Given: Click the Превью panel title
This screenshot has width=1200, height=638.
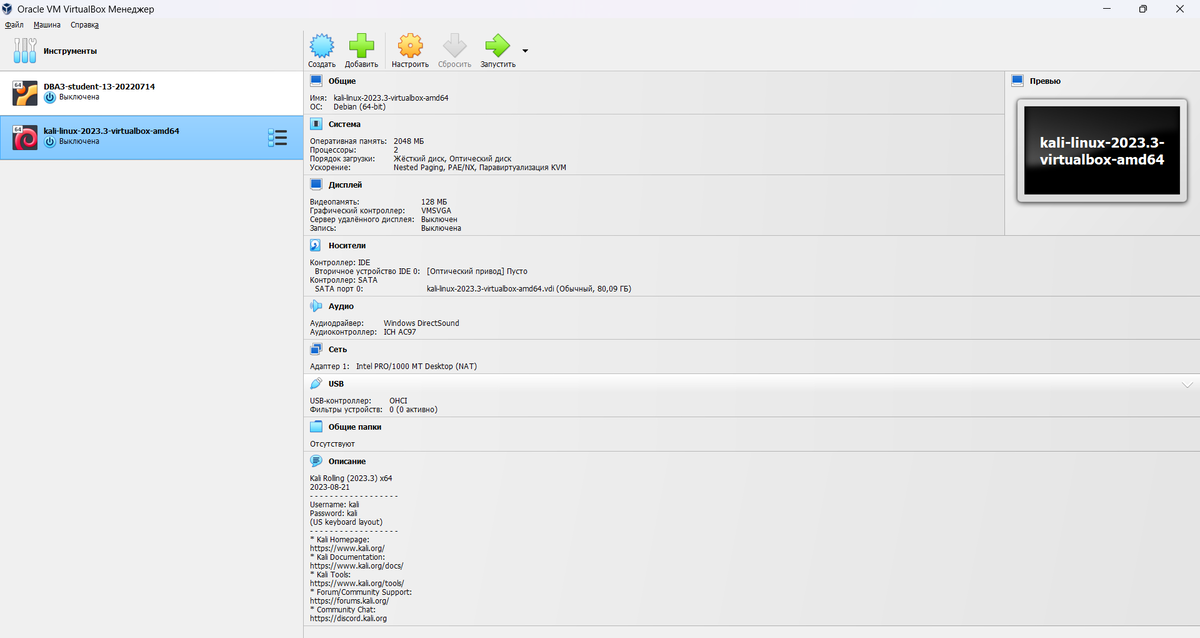Looking at the screenshot, I should coord(1045,80).
